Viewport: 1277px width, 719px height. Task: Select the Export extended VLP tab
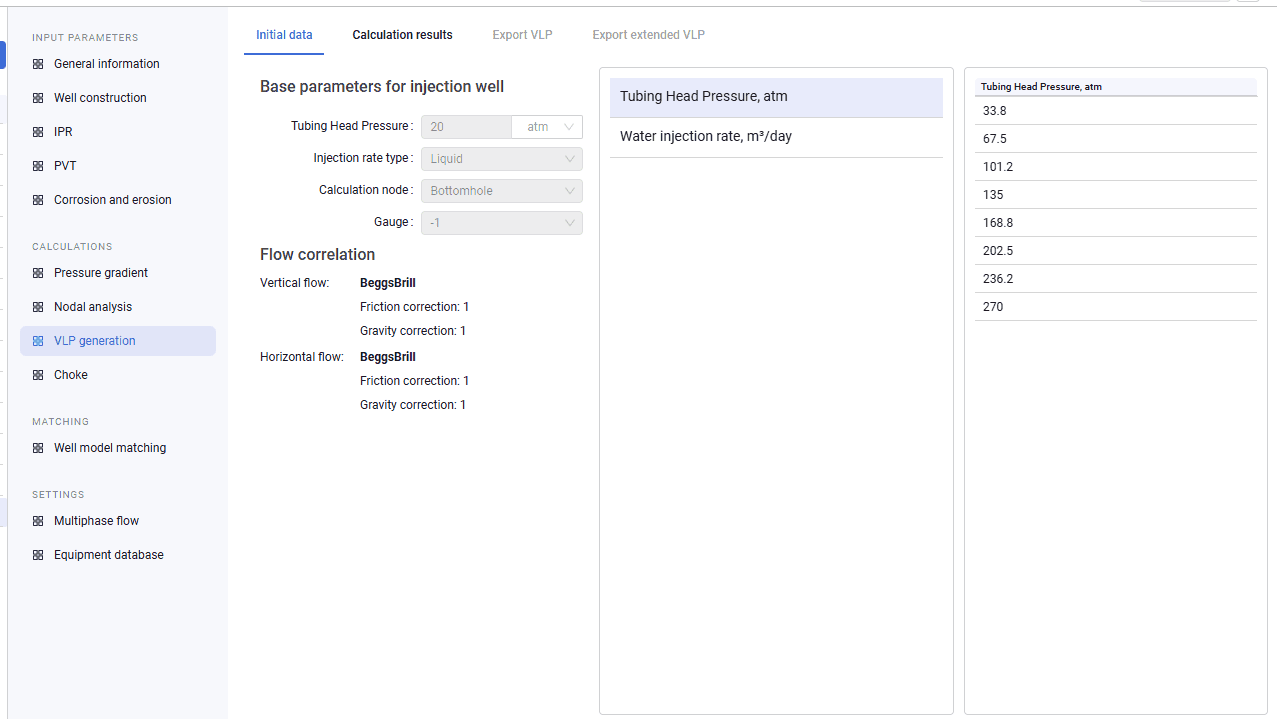(648, 35)
